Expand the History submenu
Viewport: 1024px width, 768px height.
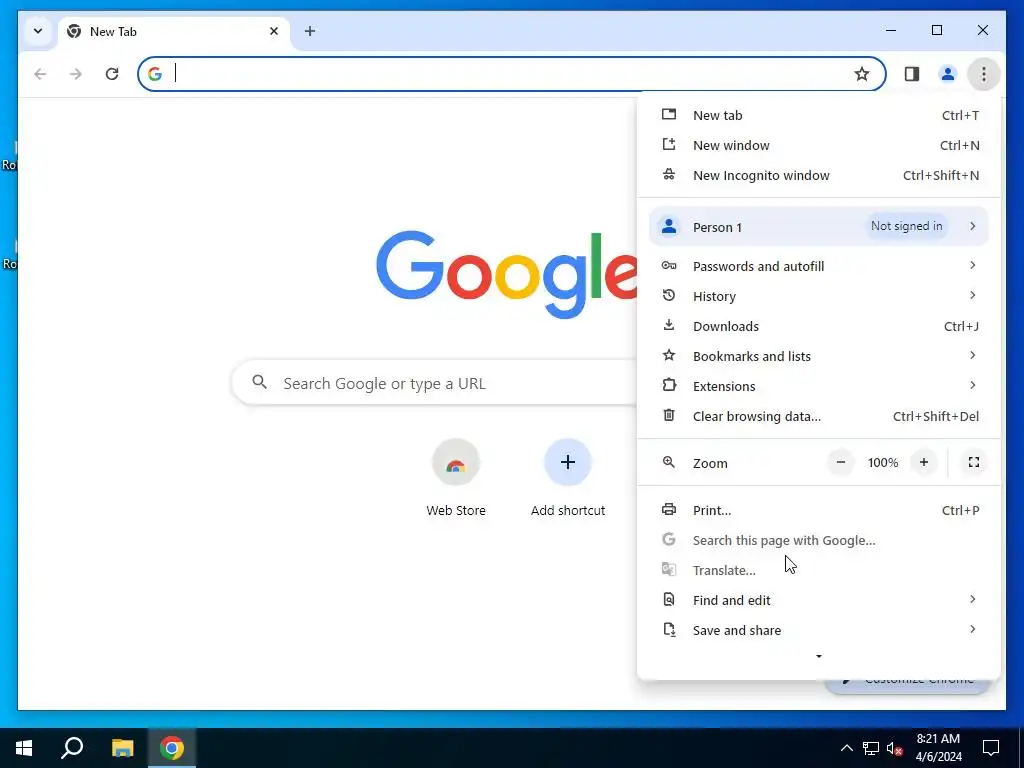coord(819,296)
